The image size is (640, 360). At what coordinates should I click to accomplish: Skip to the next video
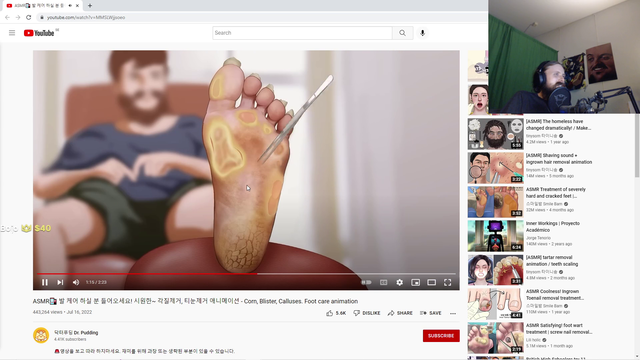coord(60,282)
